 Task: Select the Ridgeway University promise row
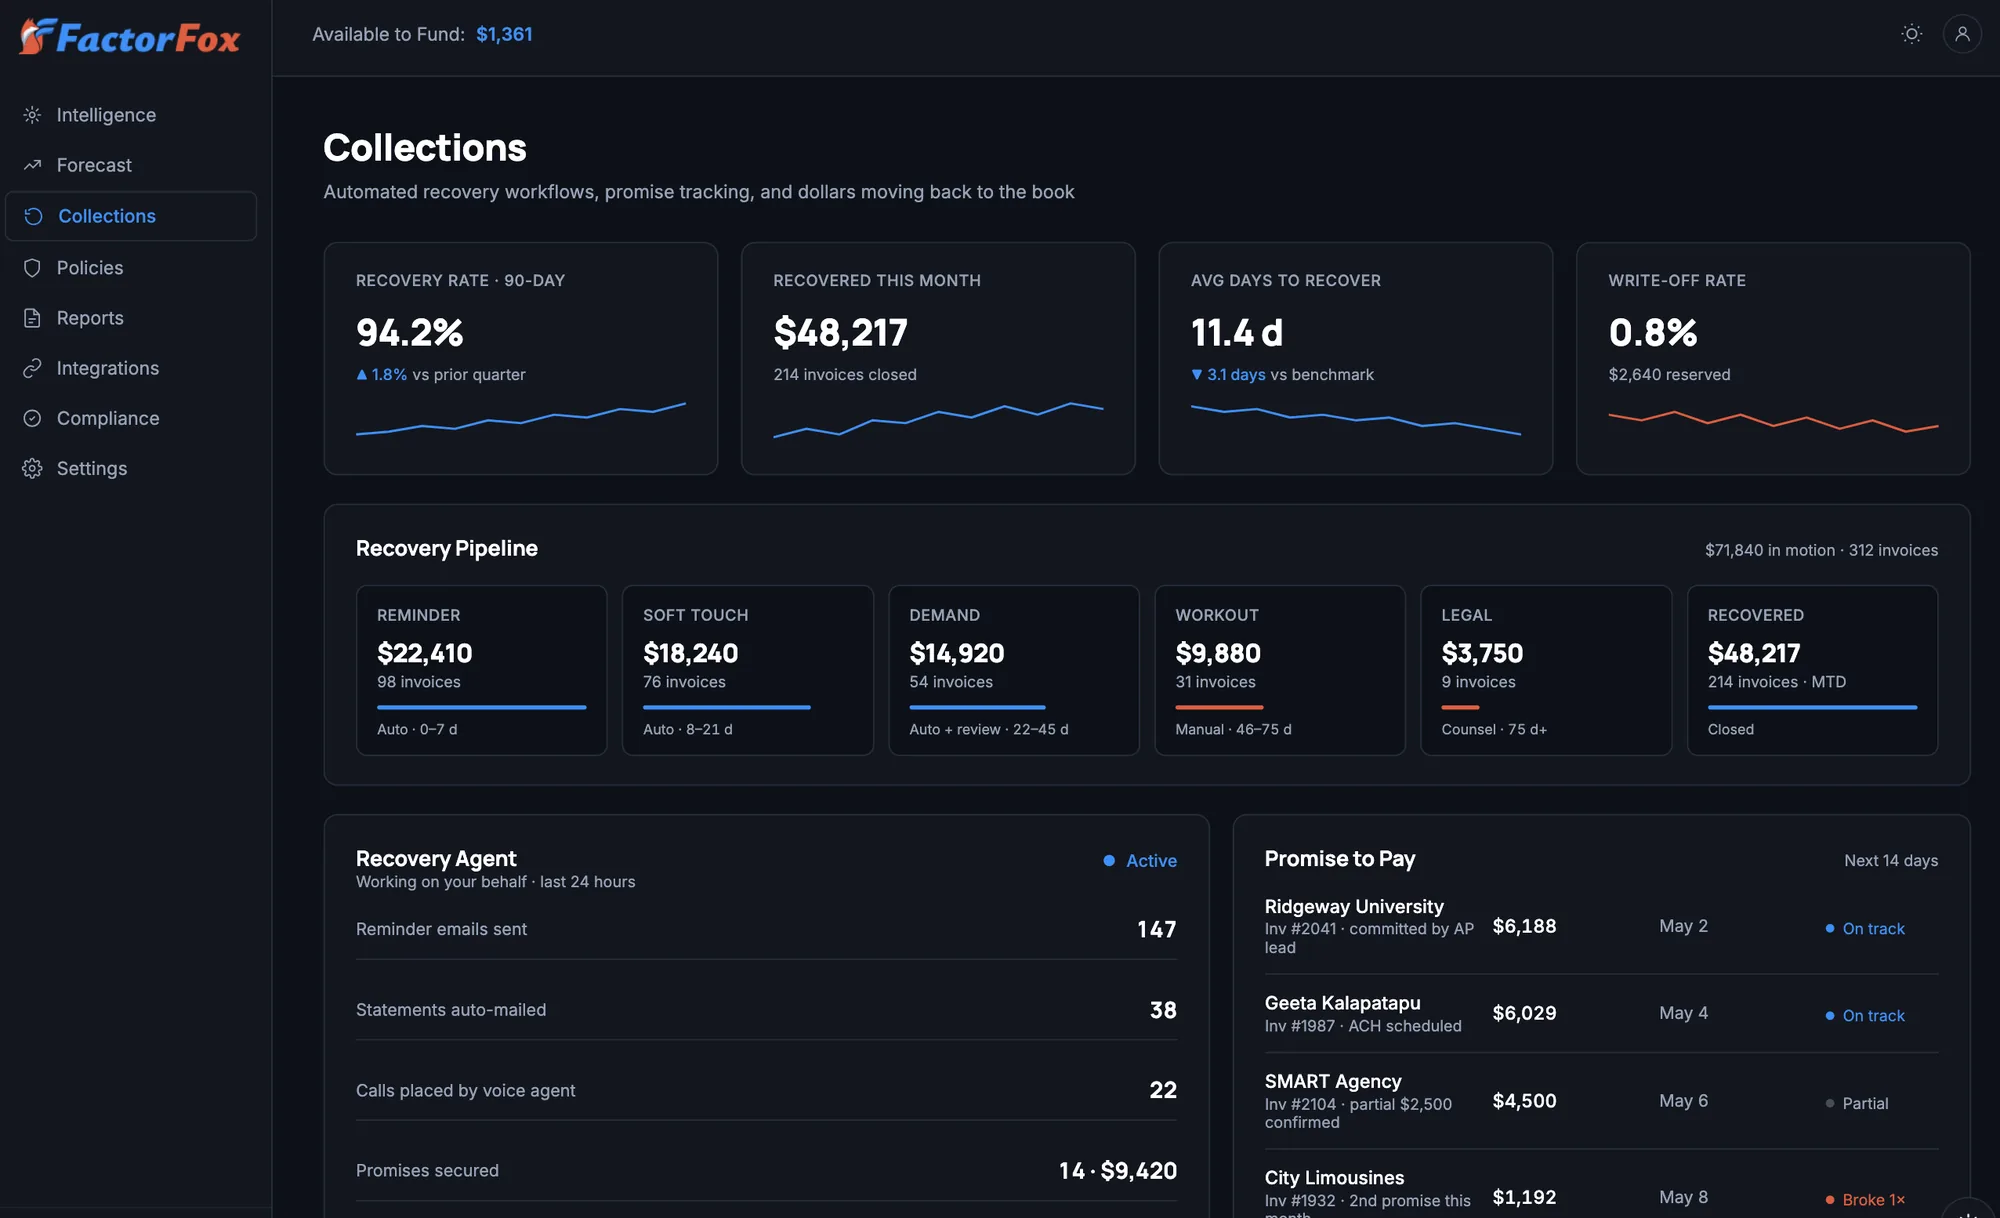click(1601, 927)
